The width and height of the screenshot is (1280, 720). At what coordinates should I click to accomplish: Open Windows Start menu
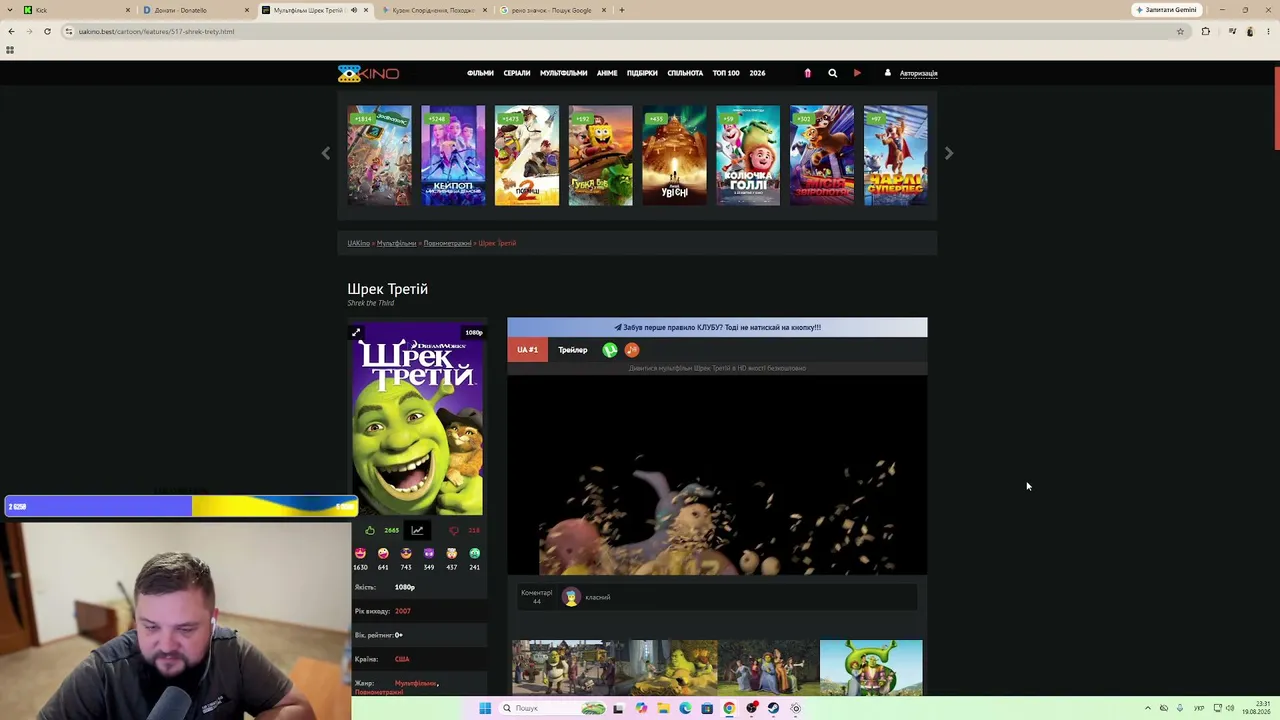(485, 708)
